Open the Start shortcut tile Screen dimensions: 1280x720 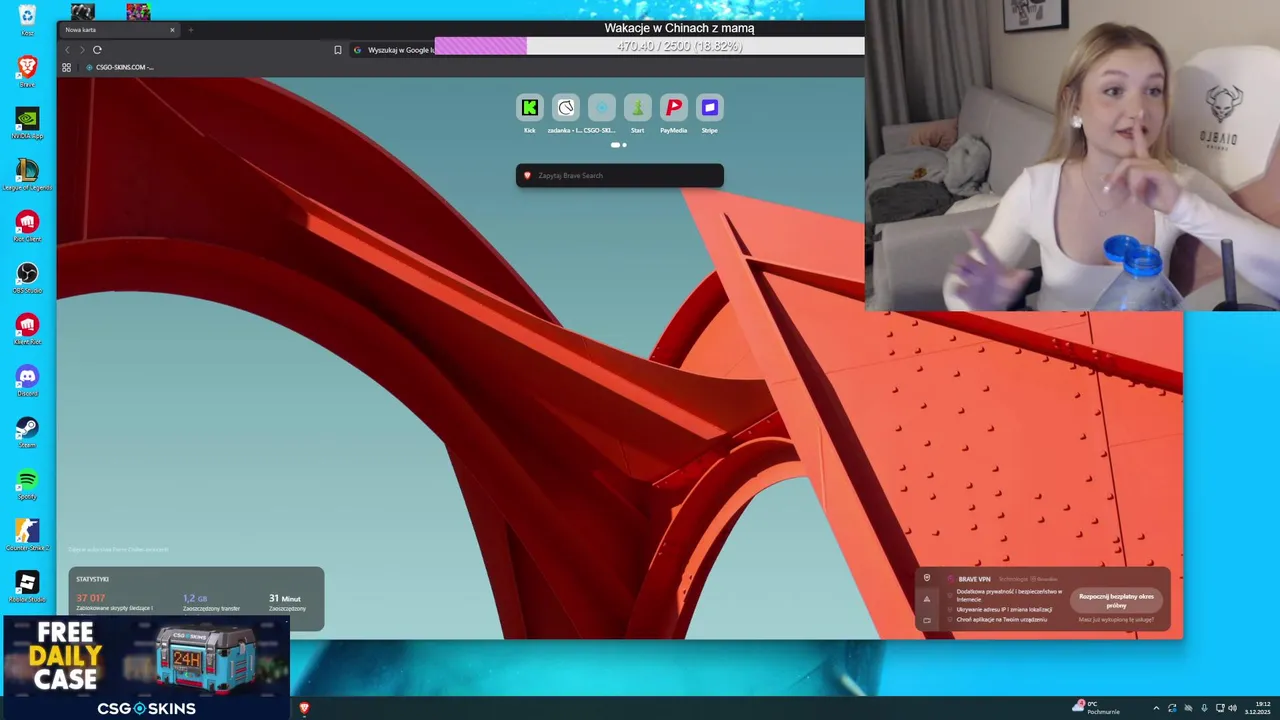coord(637,108)
